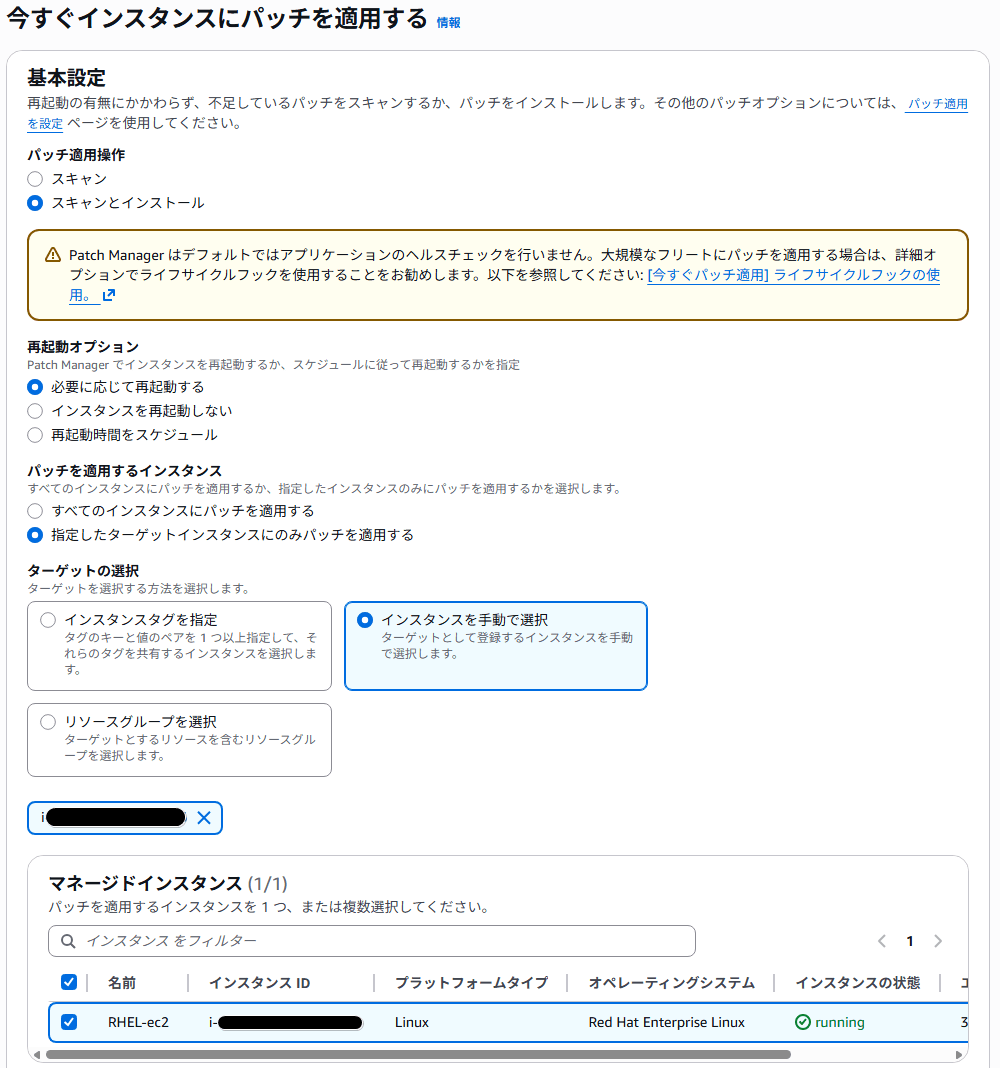This screenshot has width=1000, height=1068.
Task: Select the スキャン radio option
Action: click(x=35, y=179)
